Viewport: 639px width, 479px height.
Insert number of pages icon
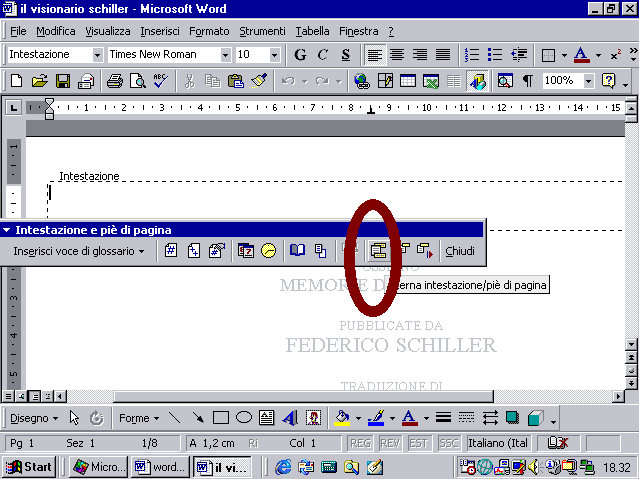(x=194, y=250)
